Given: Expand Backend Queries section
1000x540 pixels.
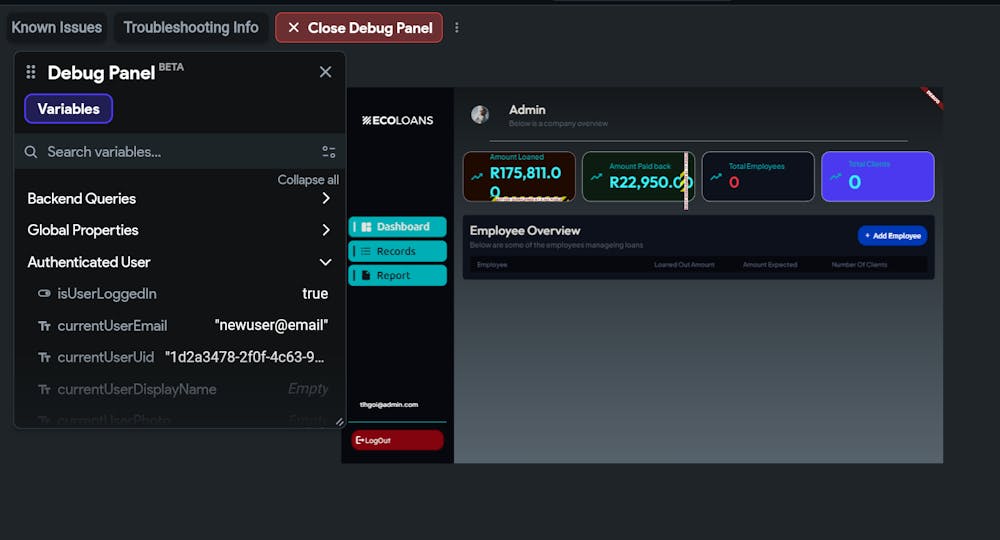Looking at the screenshot, I should point(180,198).
